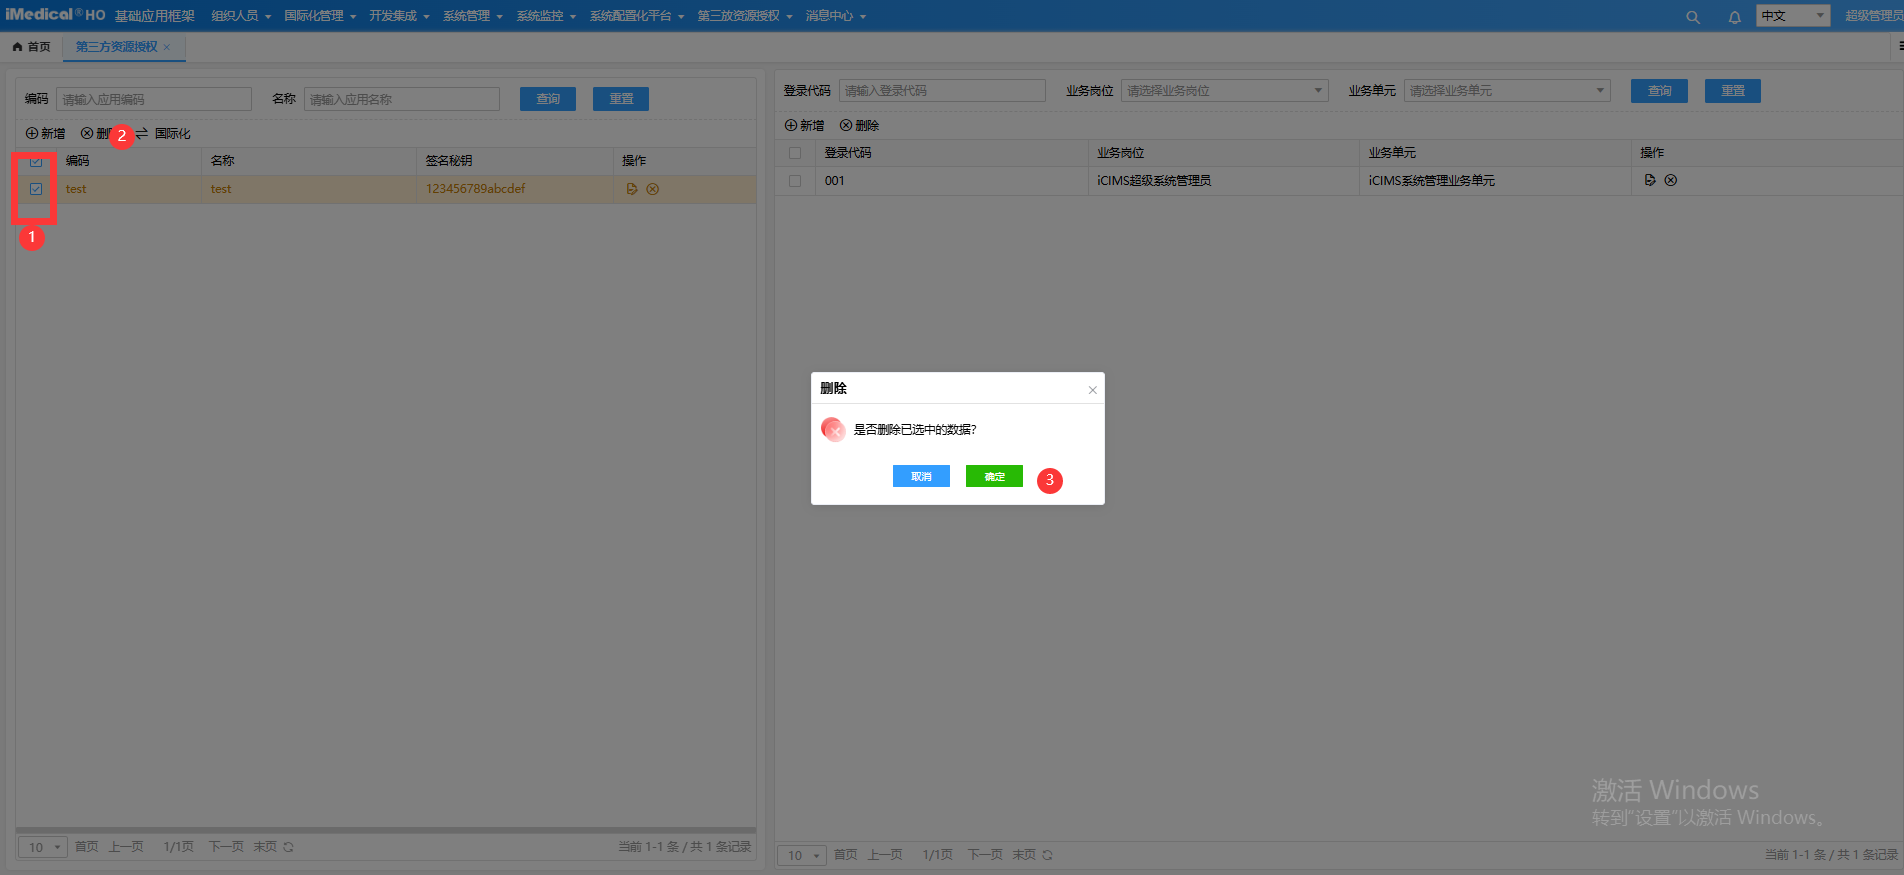Open the notification bell
Viewport: 1904px width, 875px height.
pos(1734,17)
